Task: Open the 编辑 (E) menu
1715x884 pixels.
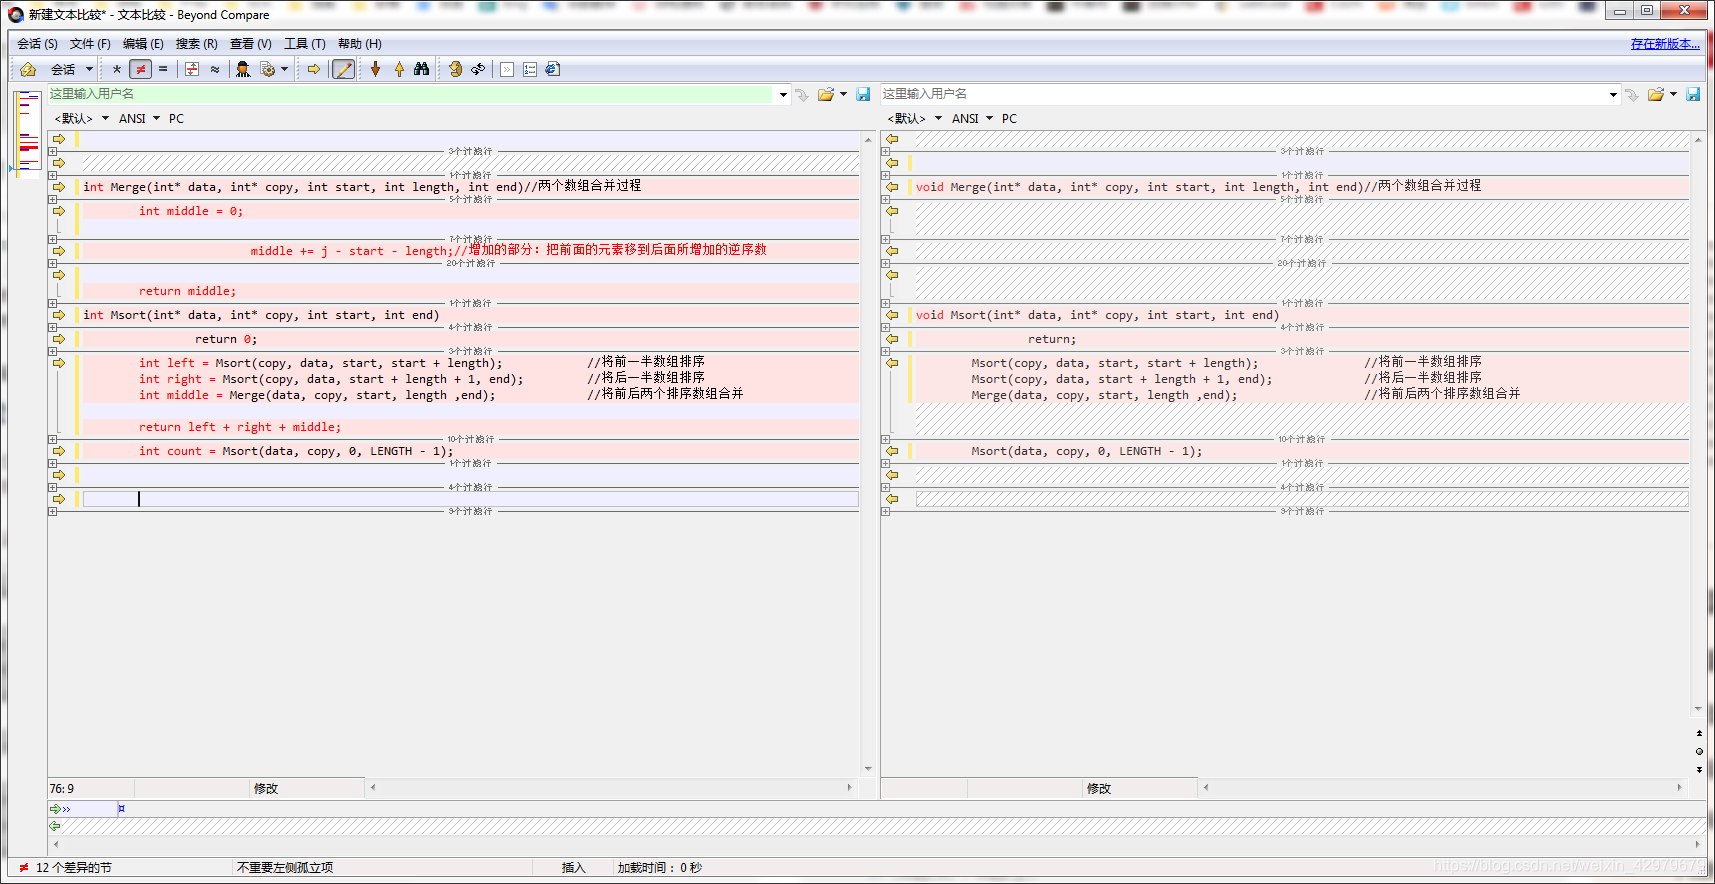Action: click(x=143, y=44)
